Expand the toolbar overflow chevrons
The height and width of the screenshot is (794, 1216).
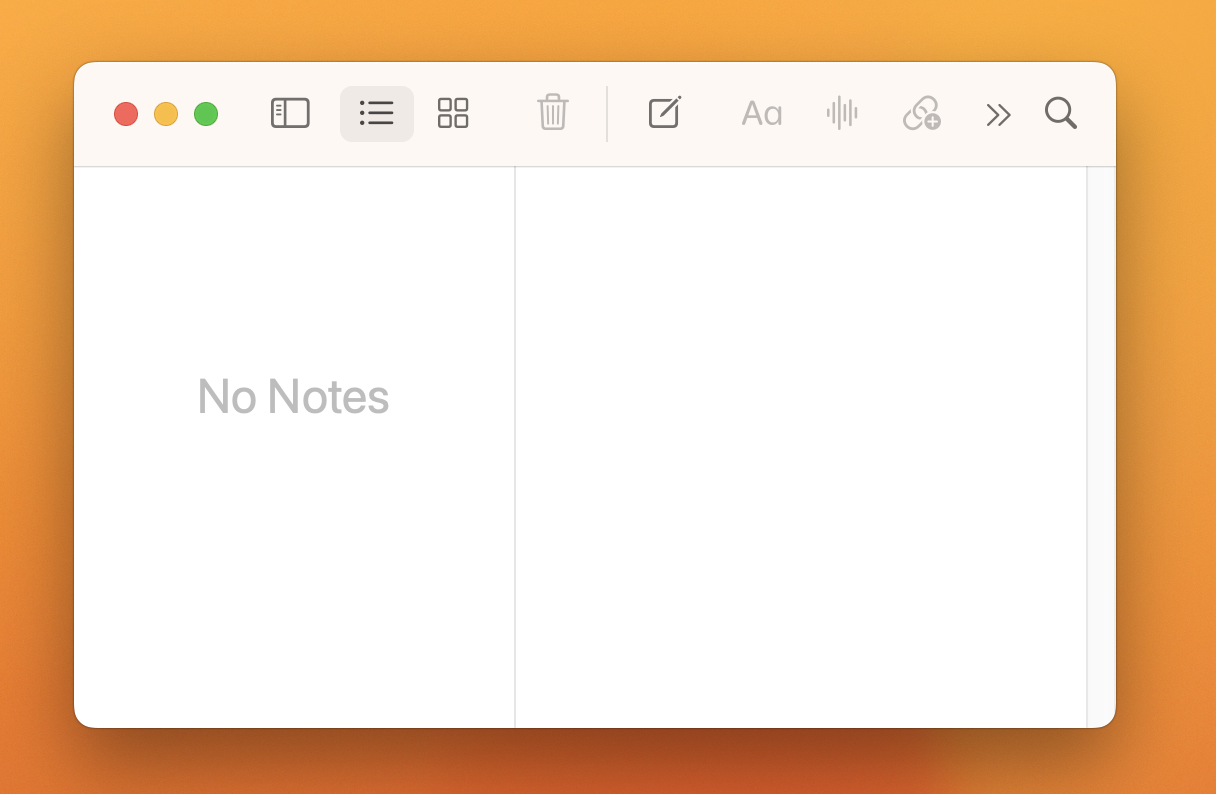tap(998, 115)
